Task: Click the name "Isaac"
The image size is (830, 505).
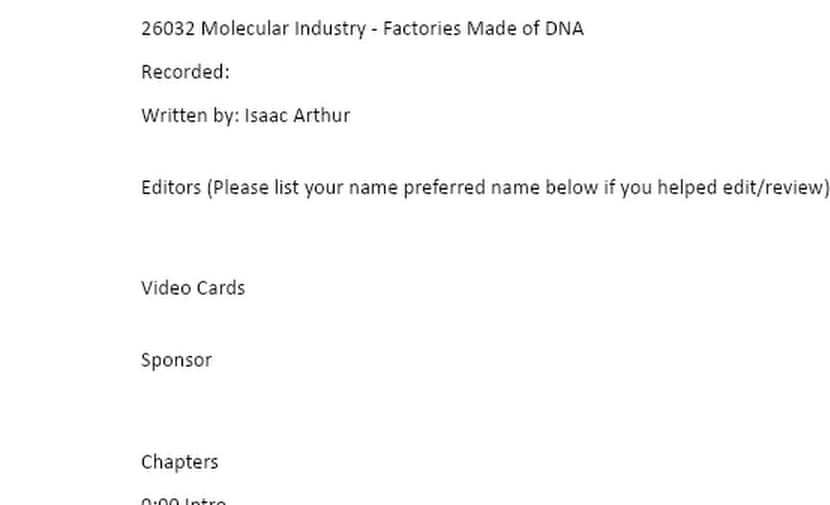Action: point(265,115)
